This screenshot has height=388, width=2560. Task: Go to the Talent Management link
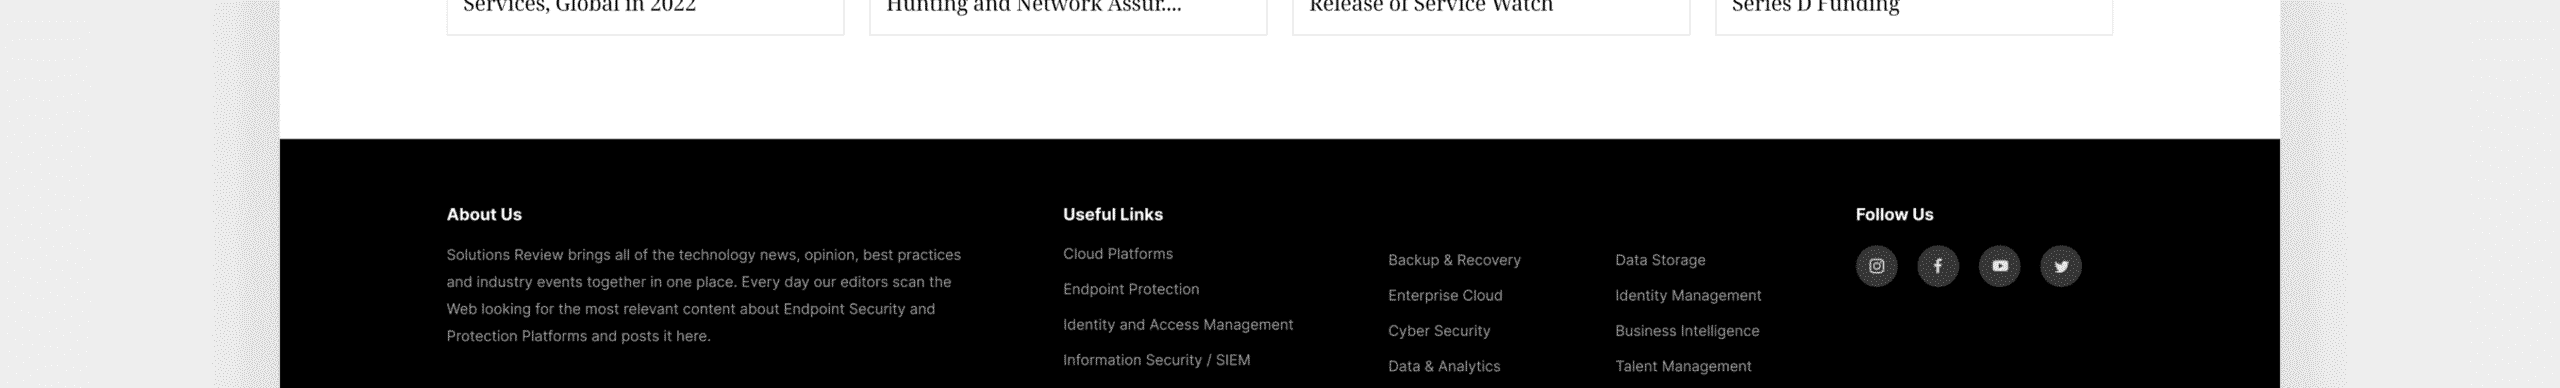1683,366
